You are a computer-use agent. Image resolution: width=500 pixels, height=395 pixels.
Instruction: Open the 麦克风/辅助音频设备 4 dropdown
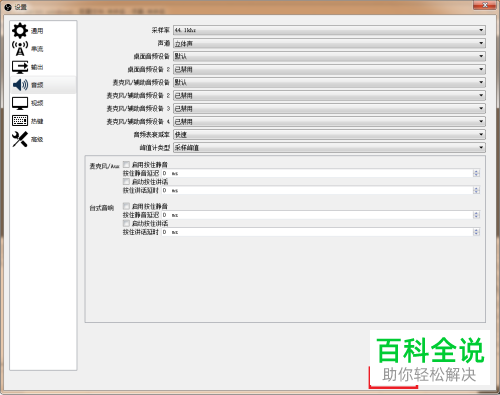[x=329, y=121]
